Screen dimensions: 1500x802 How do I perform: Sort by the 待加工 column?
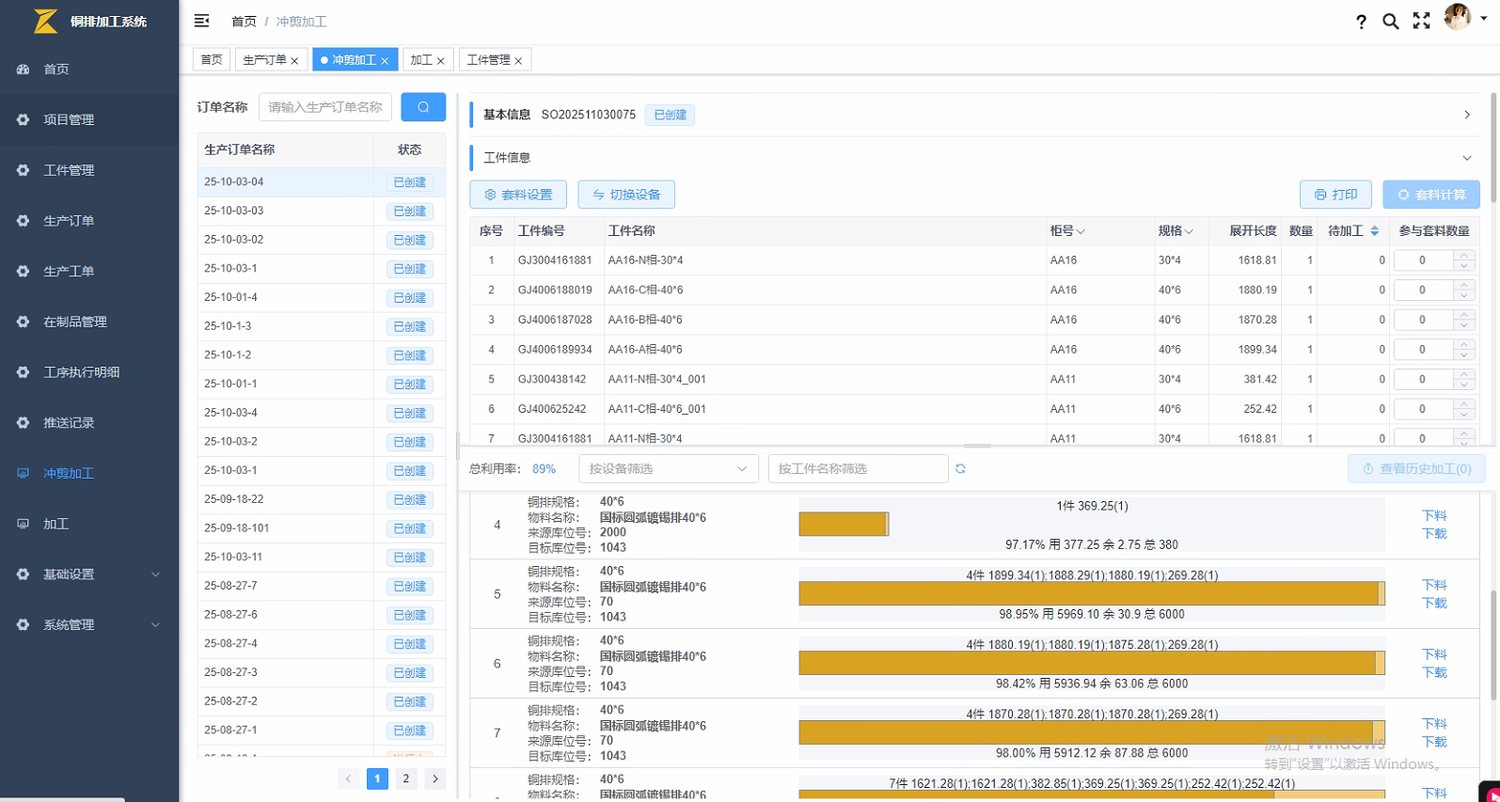[1374, 231]
